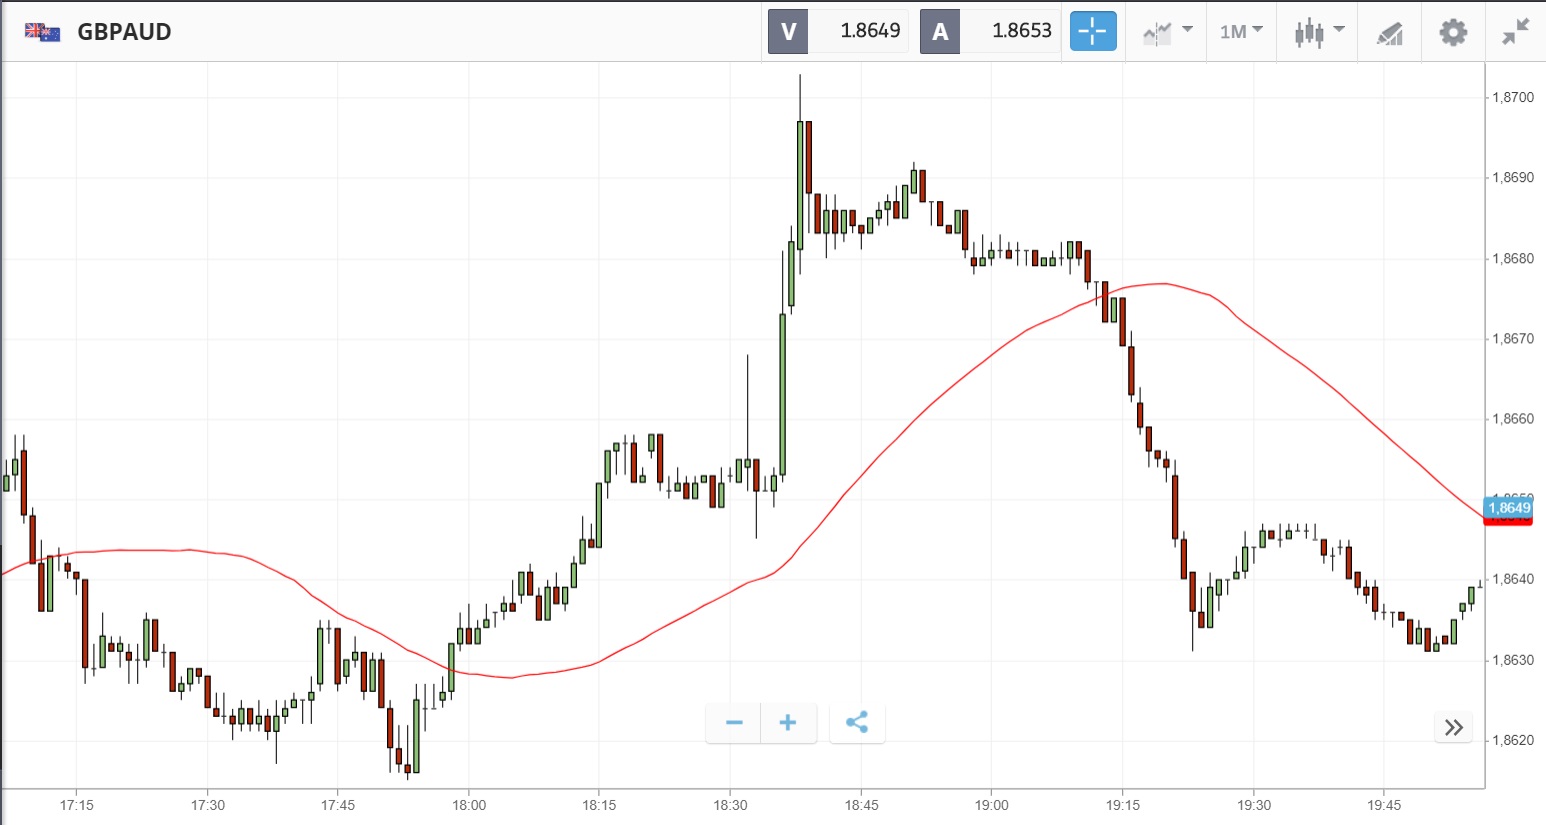This screenshot has width=1546, height=825.
Task: Click the current price 1,8649 label
Action: [1508, 508]
